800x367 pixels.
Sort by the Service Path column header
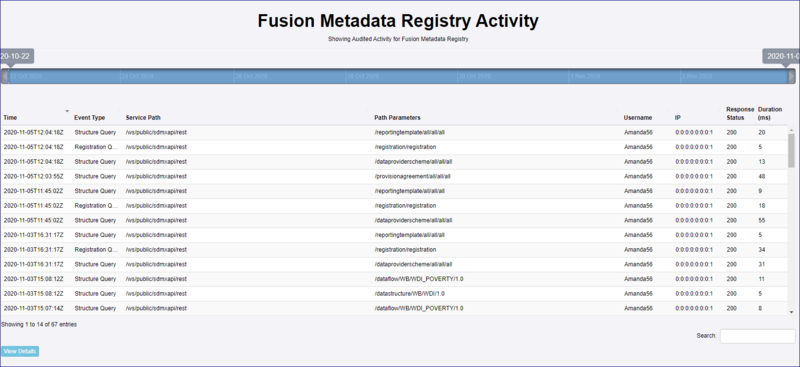[143, 117]
